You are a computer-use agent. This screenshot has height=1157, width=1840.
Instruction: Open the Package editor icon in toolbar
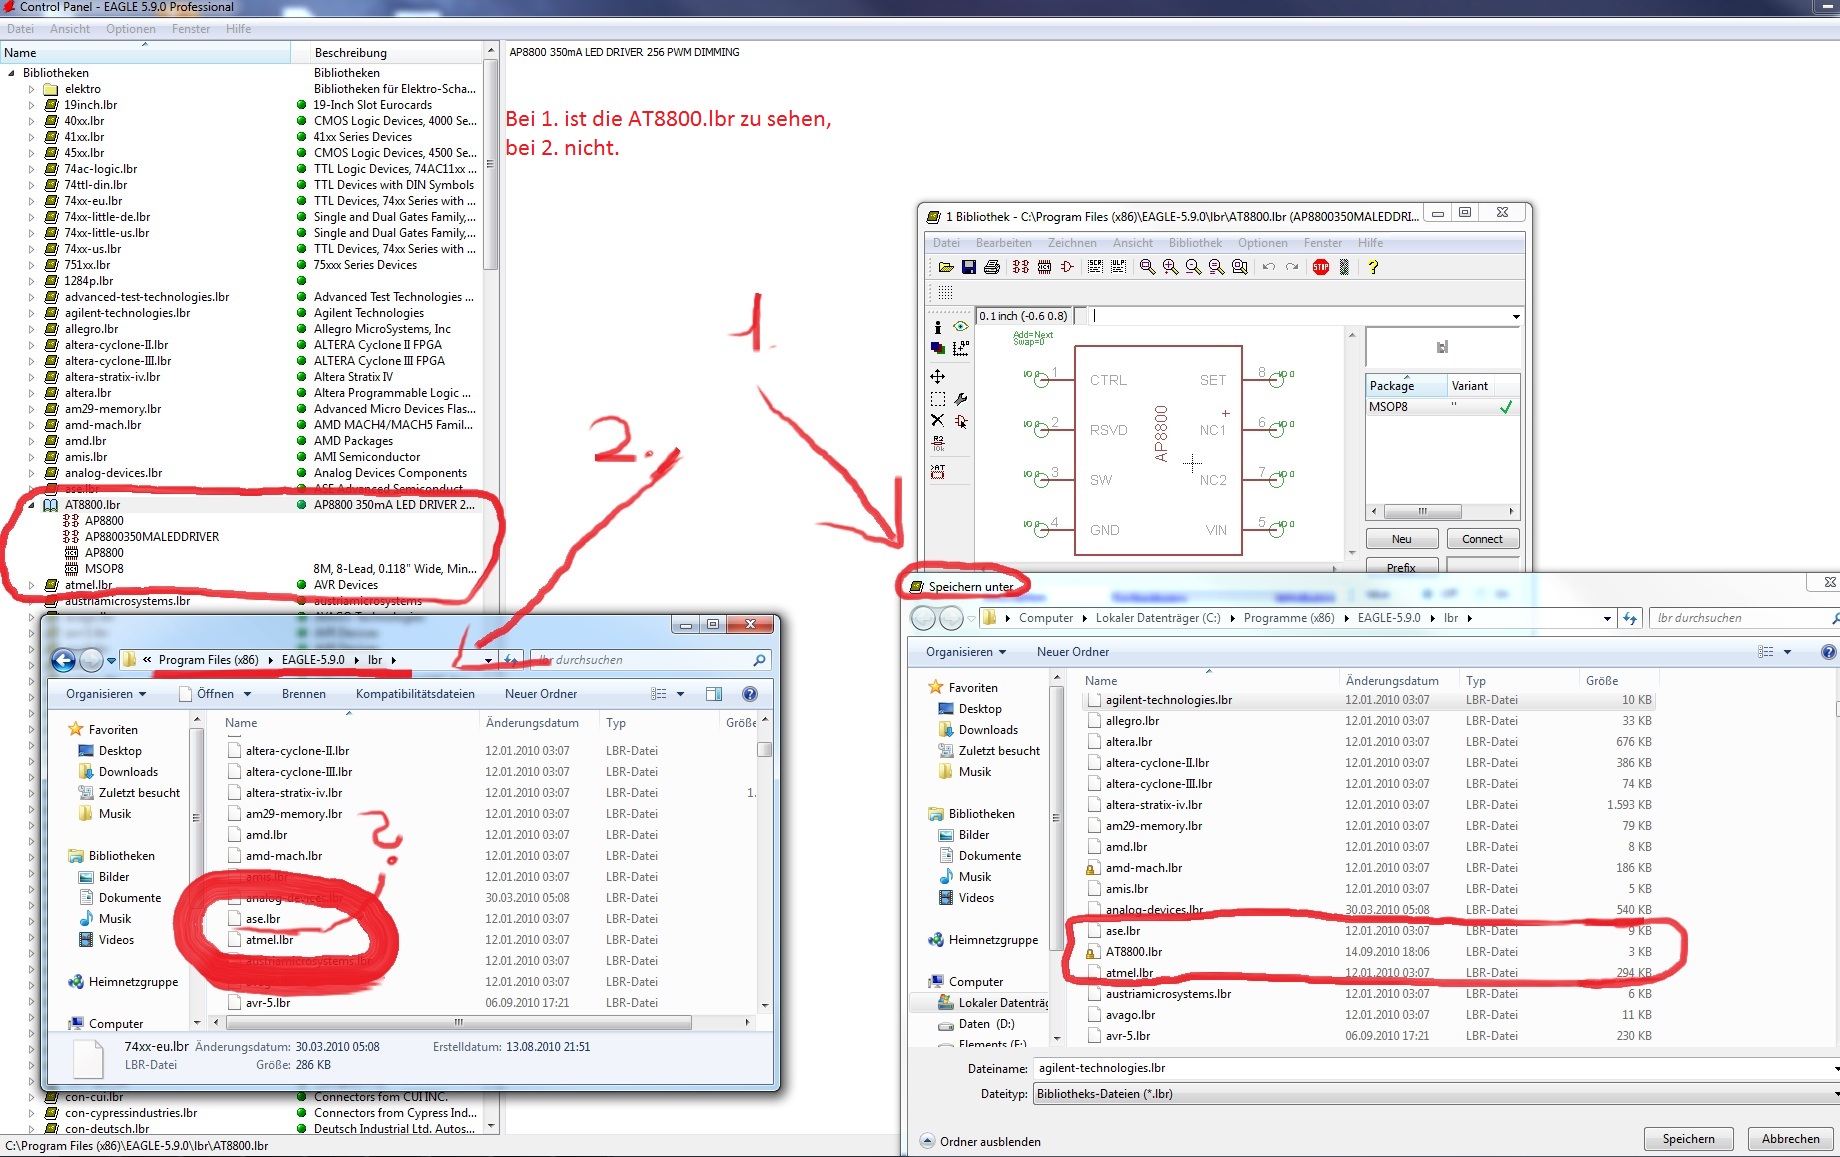[1044, 267]
